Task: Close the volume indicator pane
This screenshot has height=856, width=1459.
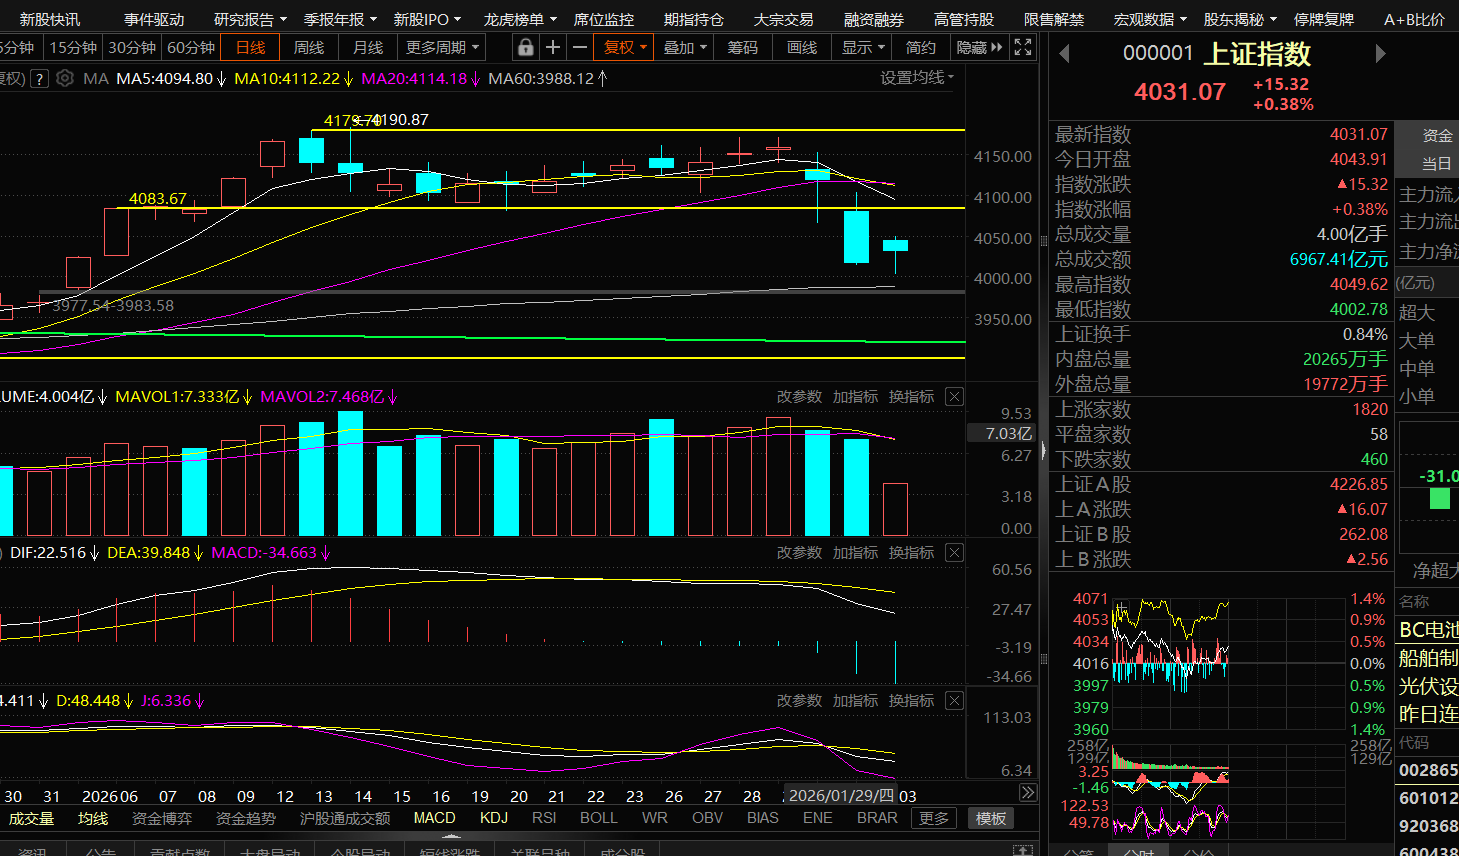Action: coord(955,397)
